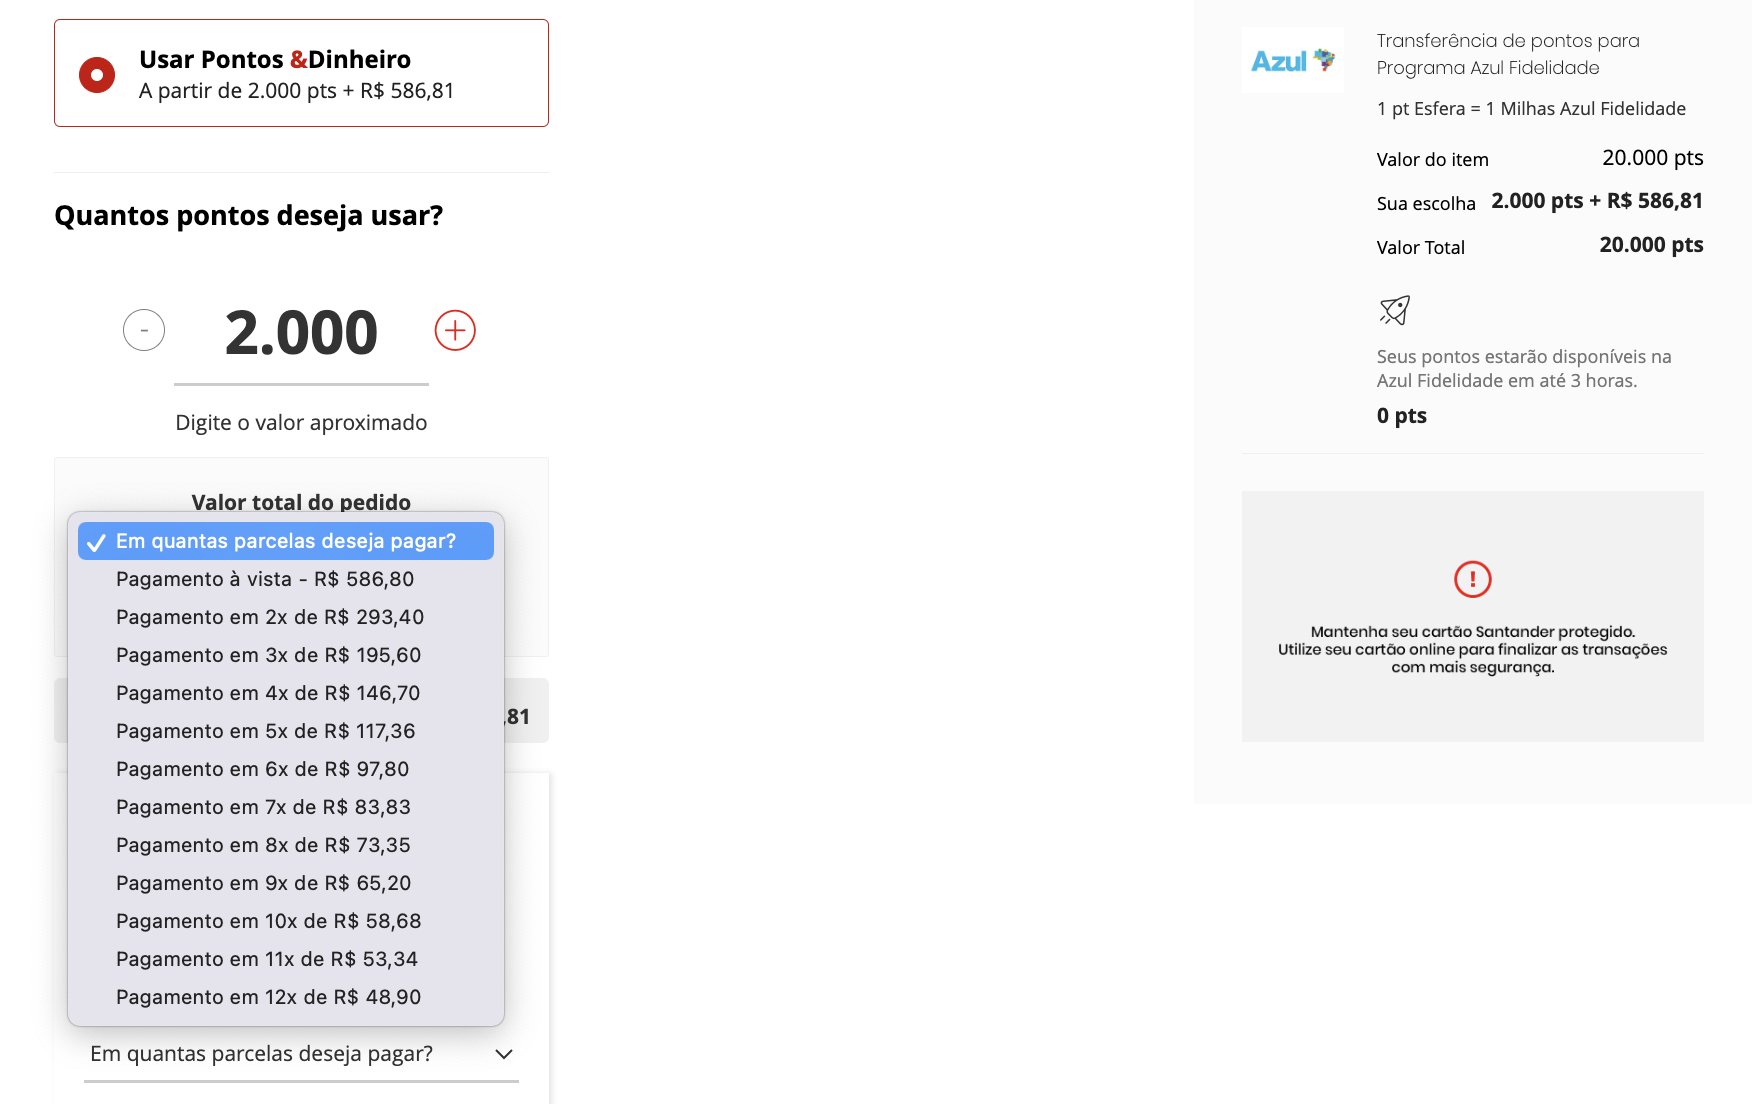Click the rocket icon in order summary

point(1394,310)
